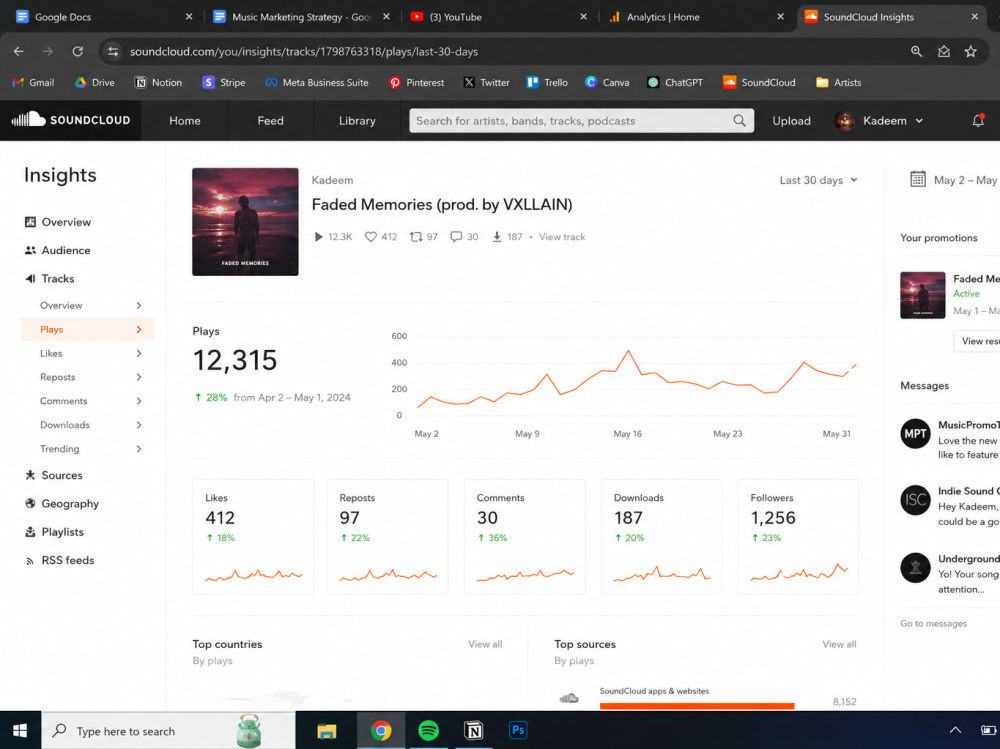This screenshot has height=749, width=1000.
Task: Click the SoundCloud logo in header
Action: pos(71,120)
